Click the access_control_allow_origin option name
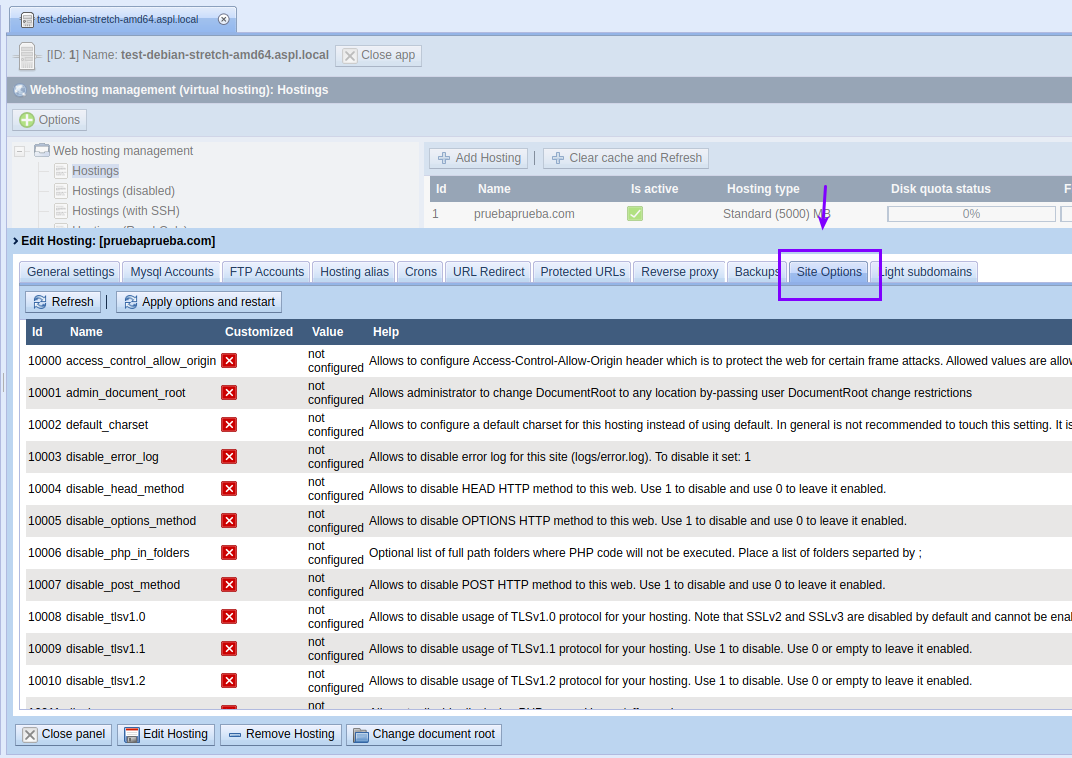This screenshot has width=1072, height=758. point(141,361)
